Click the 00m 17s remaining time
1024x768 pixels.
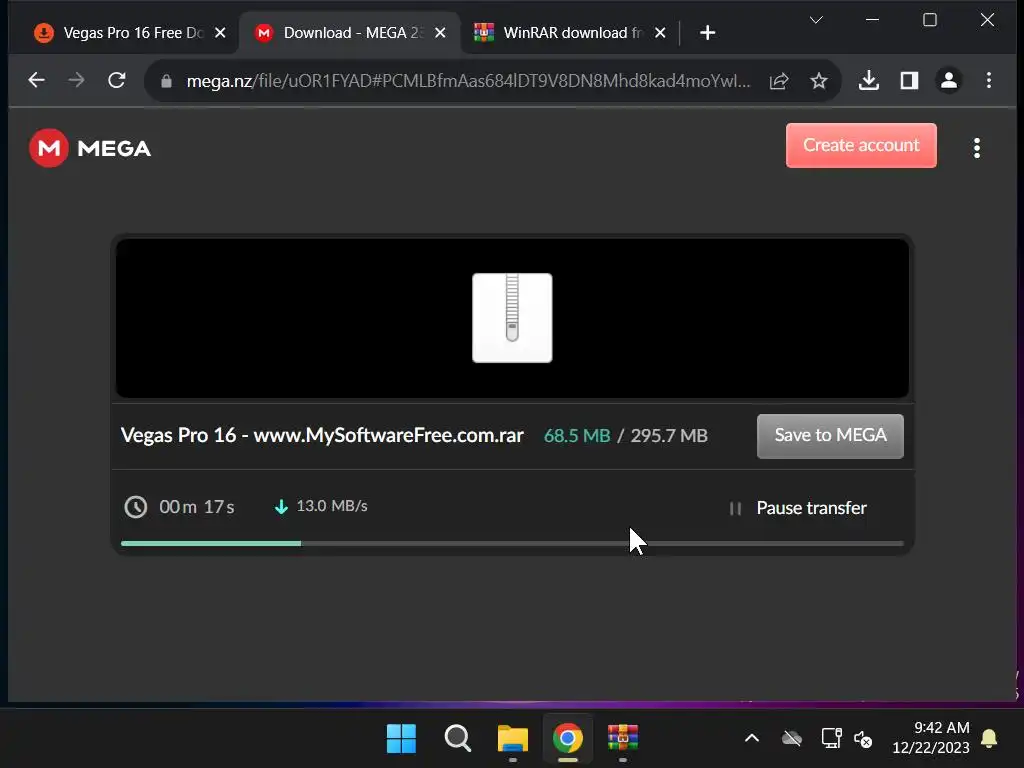[x=197, y=507]
